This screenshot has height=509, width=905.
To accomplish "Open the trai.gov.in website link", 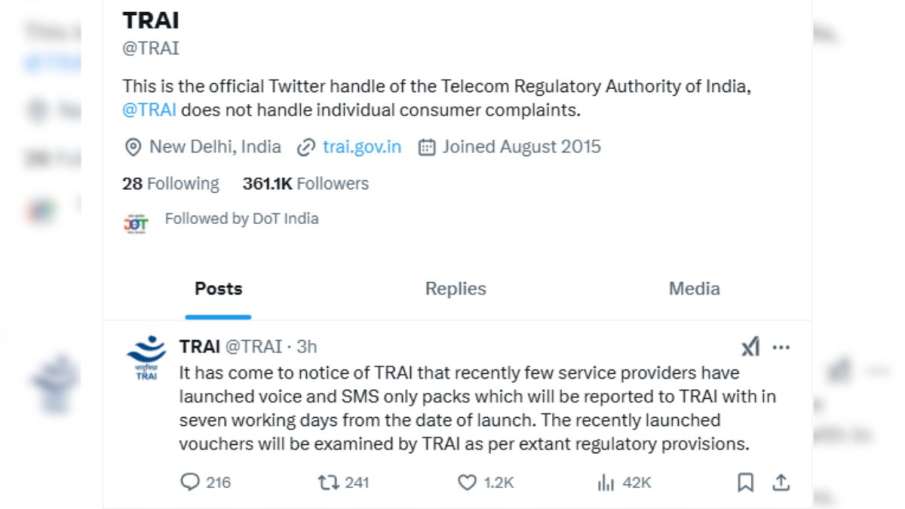I will click(361, 147).
